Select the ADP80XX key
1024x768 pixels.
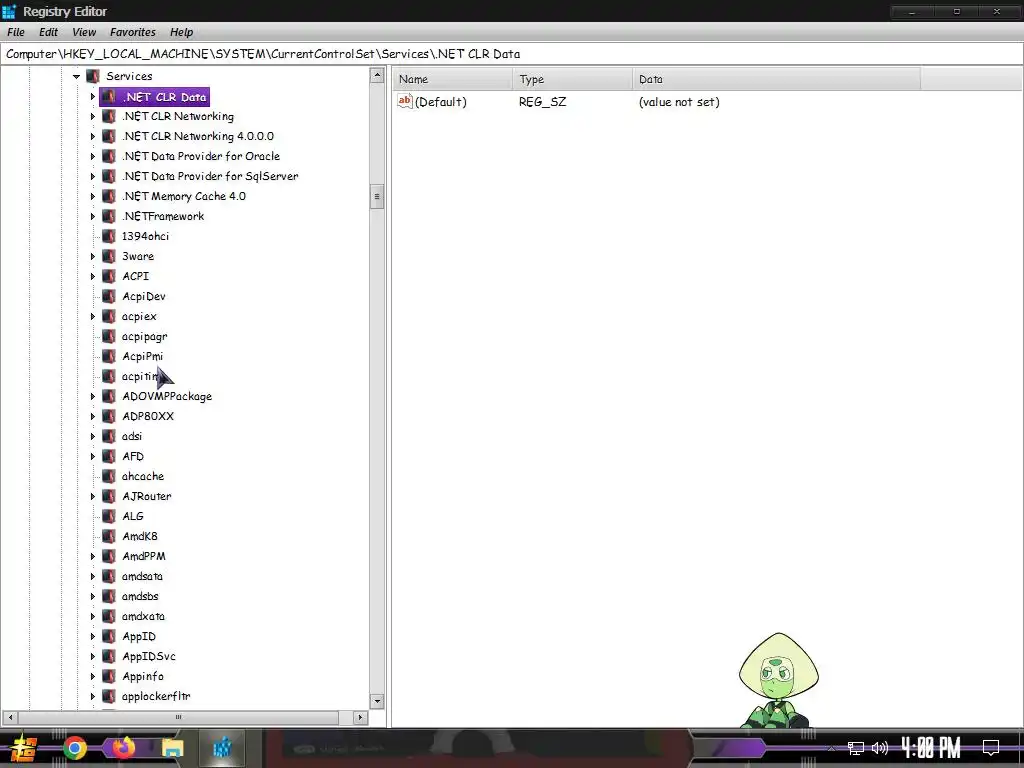pyautogui.click(x=148, y=416)
